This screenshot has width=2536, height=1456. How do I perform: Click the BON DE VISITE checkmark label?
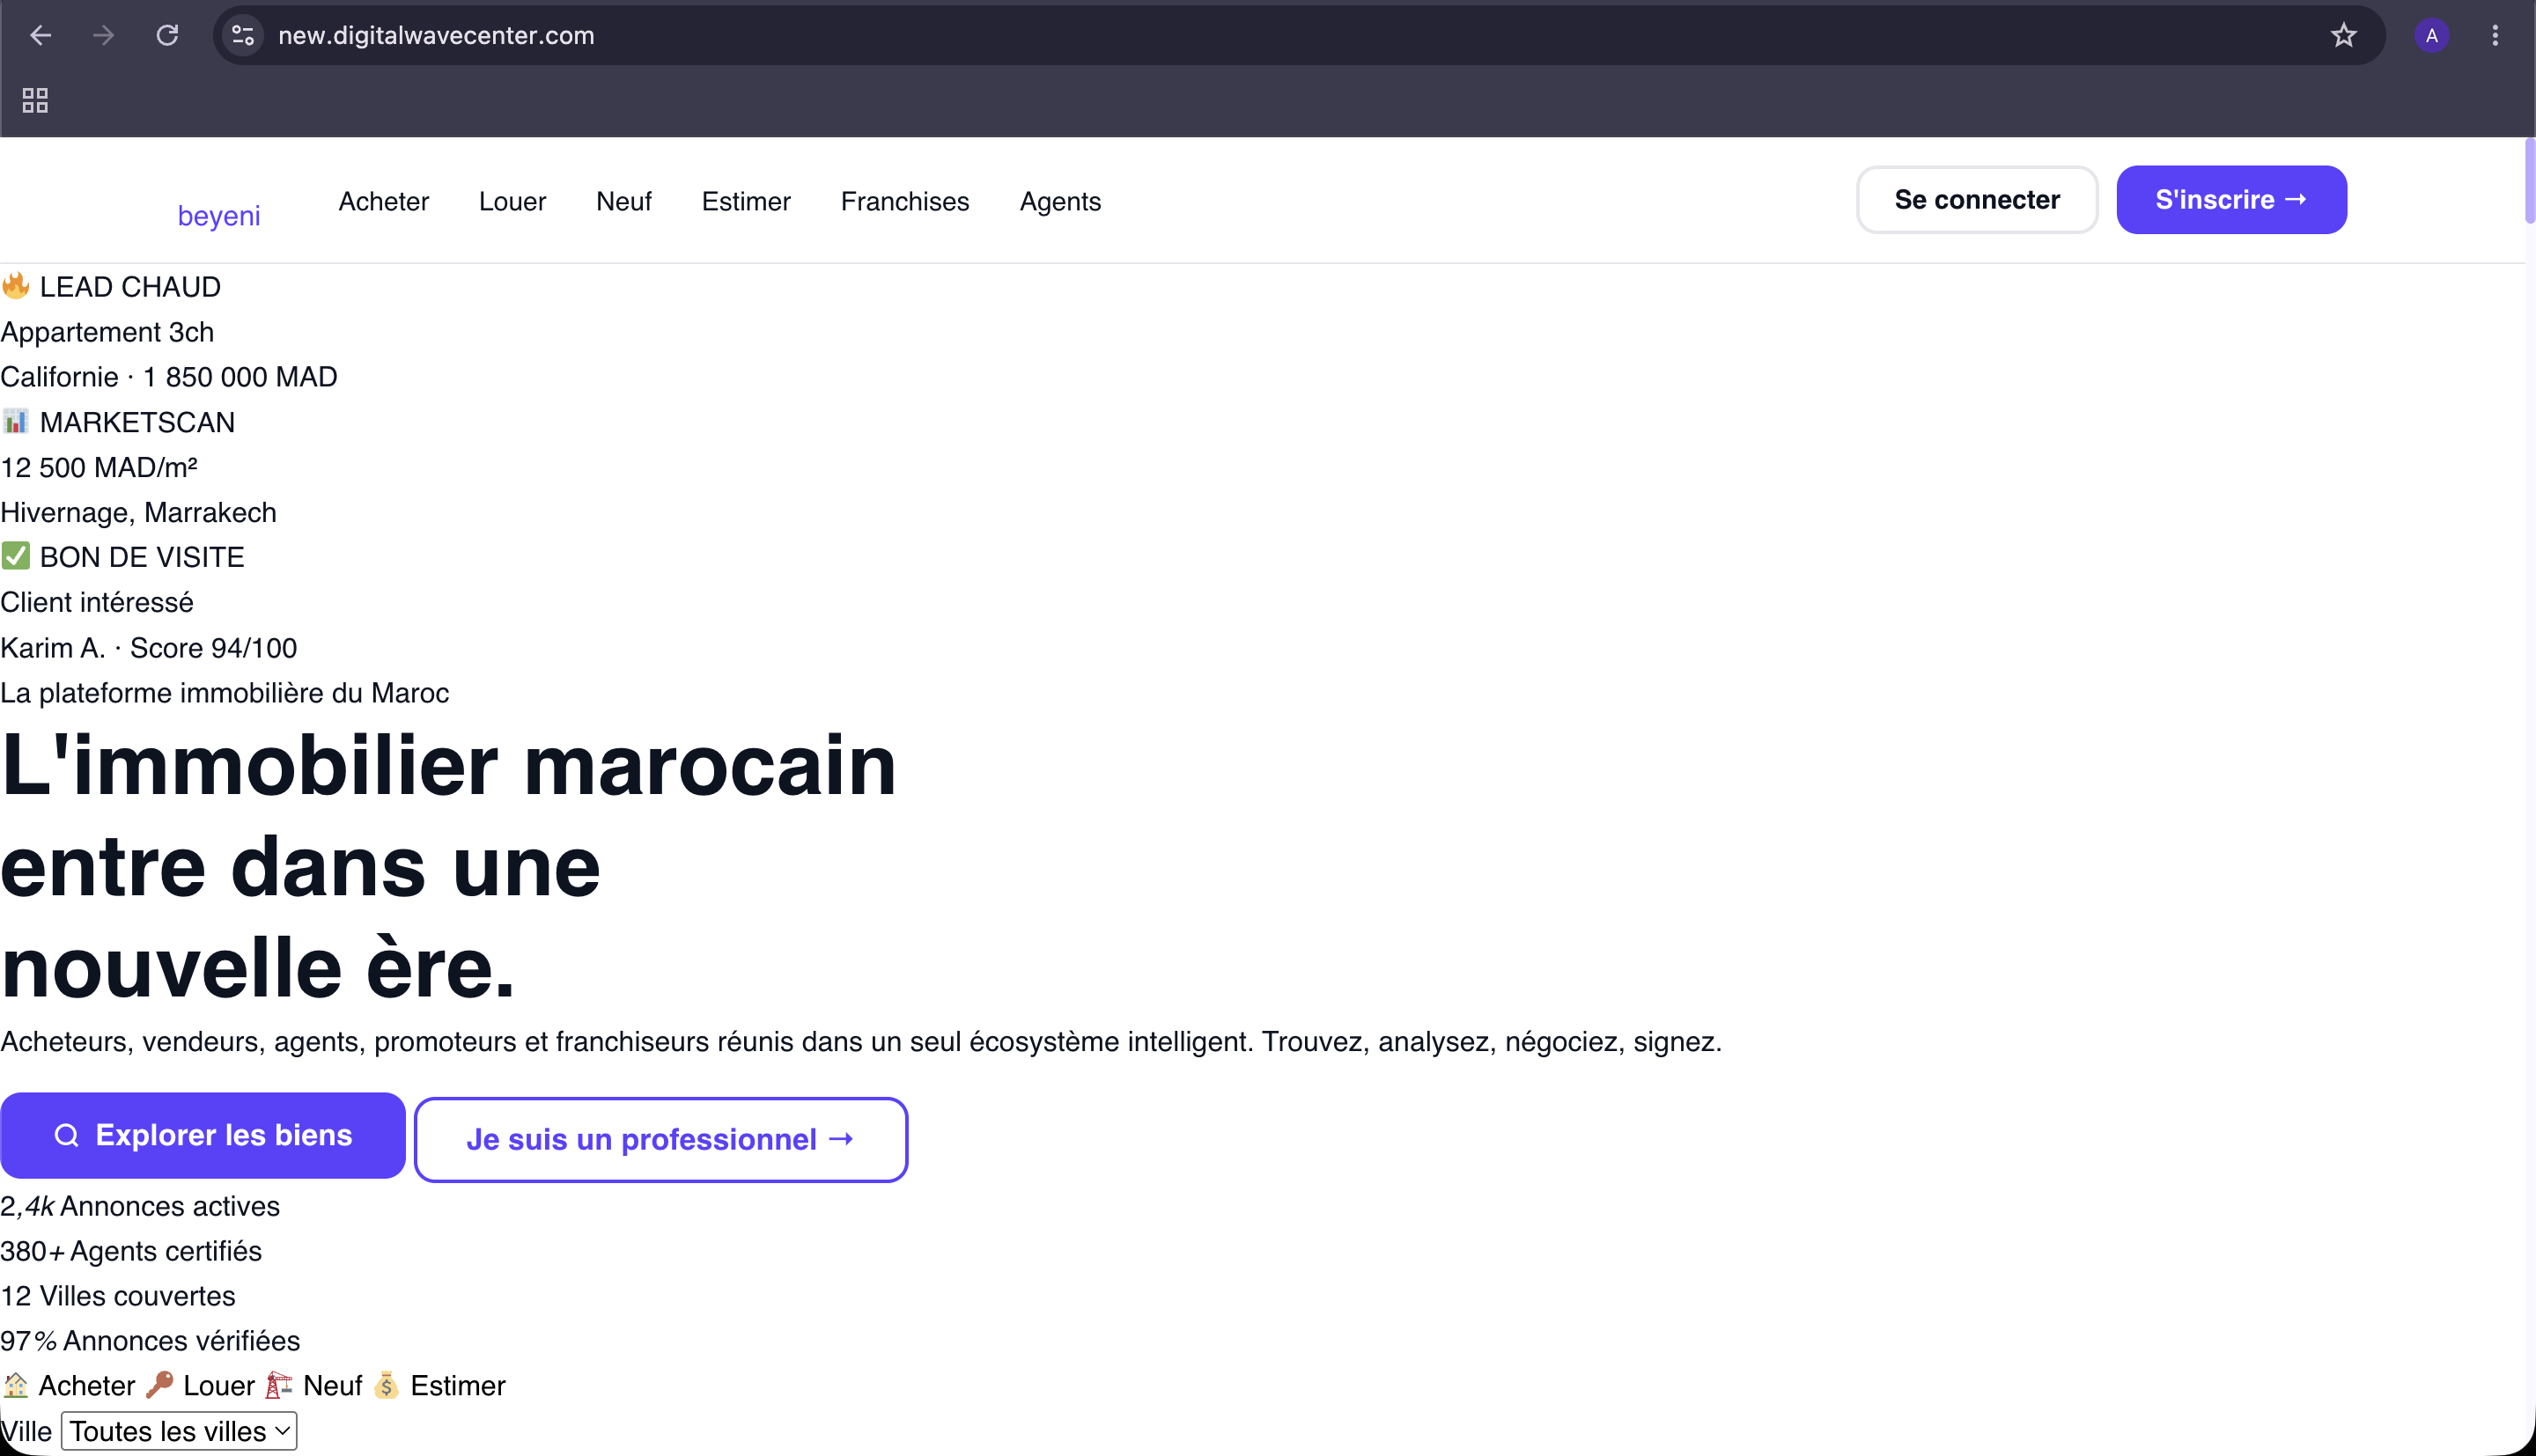122,557
